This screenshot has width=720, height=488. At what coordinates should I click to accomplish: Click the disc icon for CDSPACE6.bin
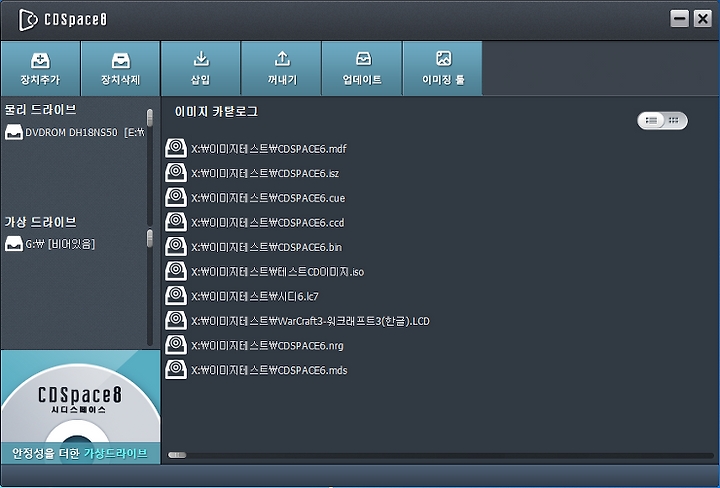176,247
